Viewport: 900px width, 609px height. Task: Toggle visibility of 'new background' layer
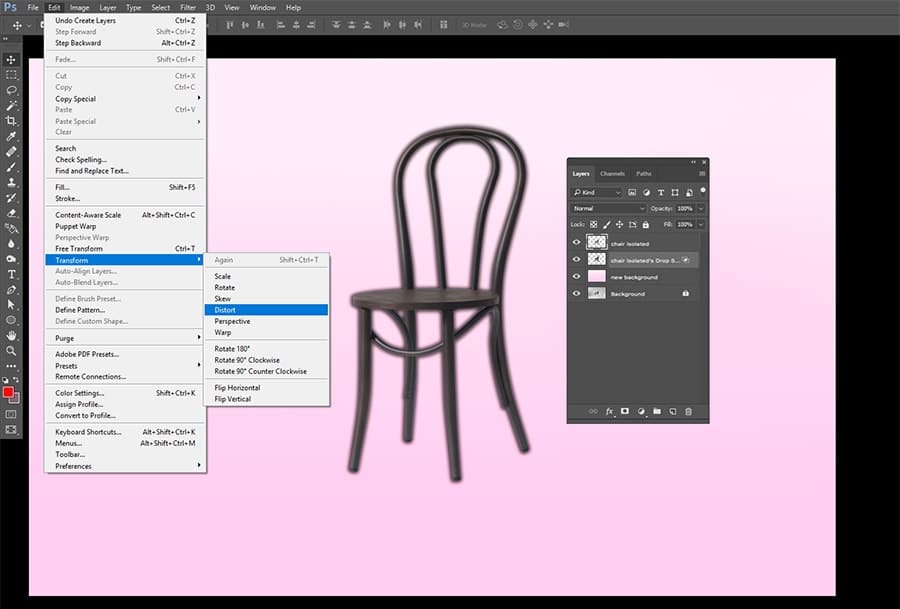click(576, 277)
